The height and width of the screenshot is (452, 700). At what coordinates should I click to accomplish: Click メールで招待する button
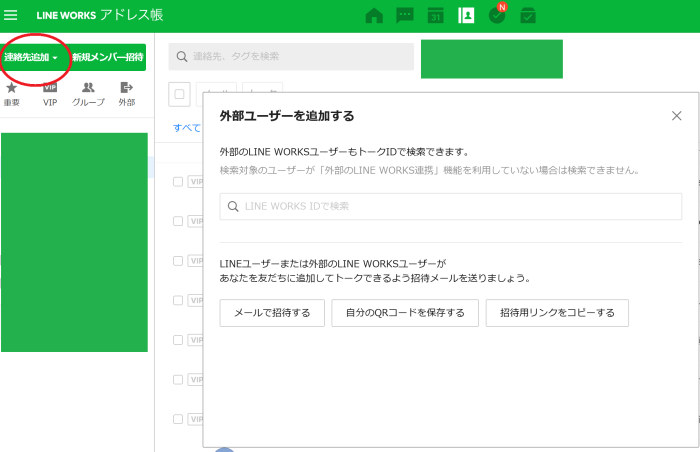pyautogui.click(x=272, y=313)
